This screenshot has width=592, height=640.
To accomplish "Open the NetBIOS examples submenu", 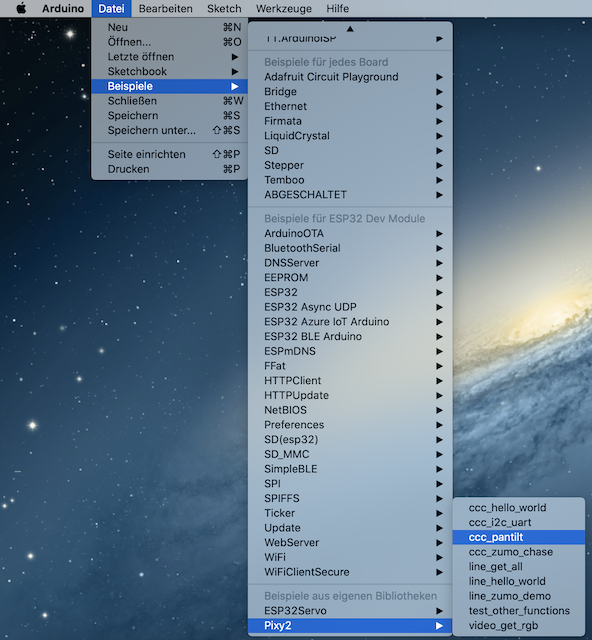I will click(350, 410).
